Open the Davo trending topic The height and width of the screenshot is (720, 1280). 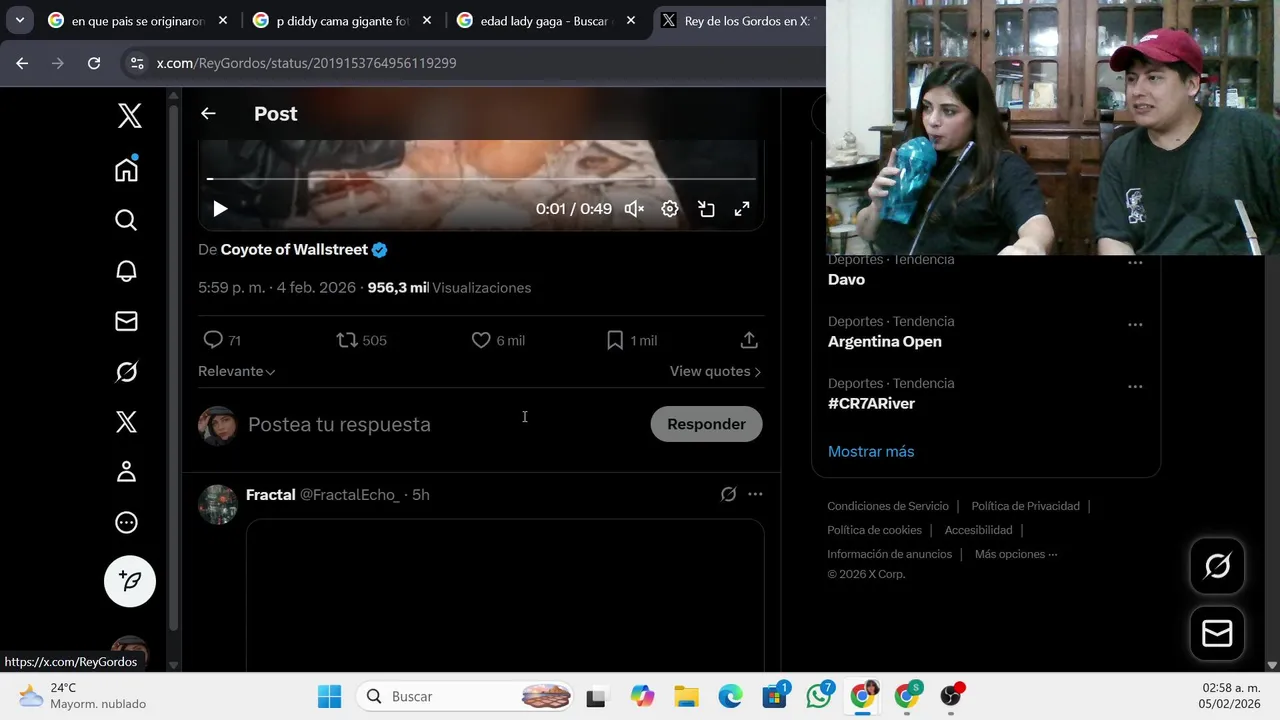point(846,280)
